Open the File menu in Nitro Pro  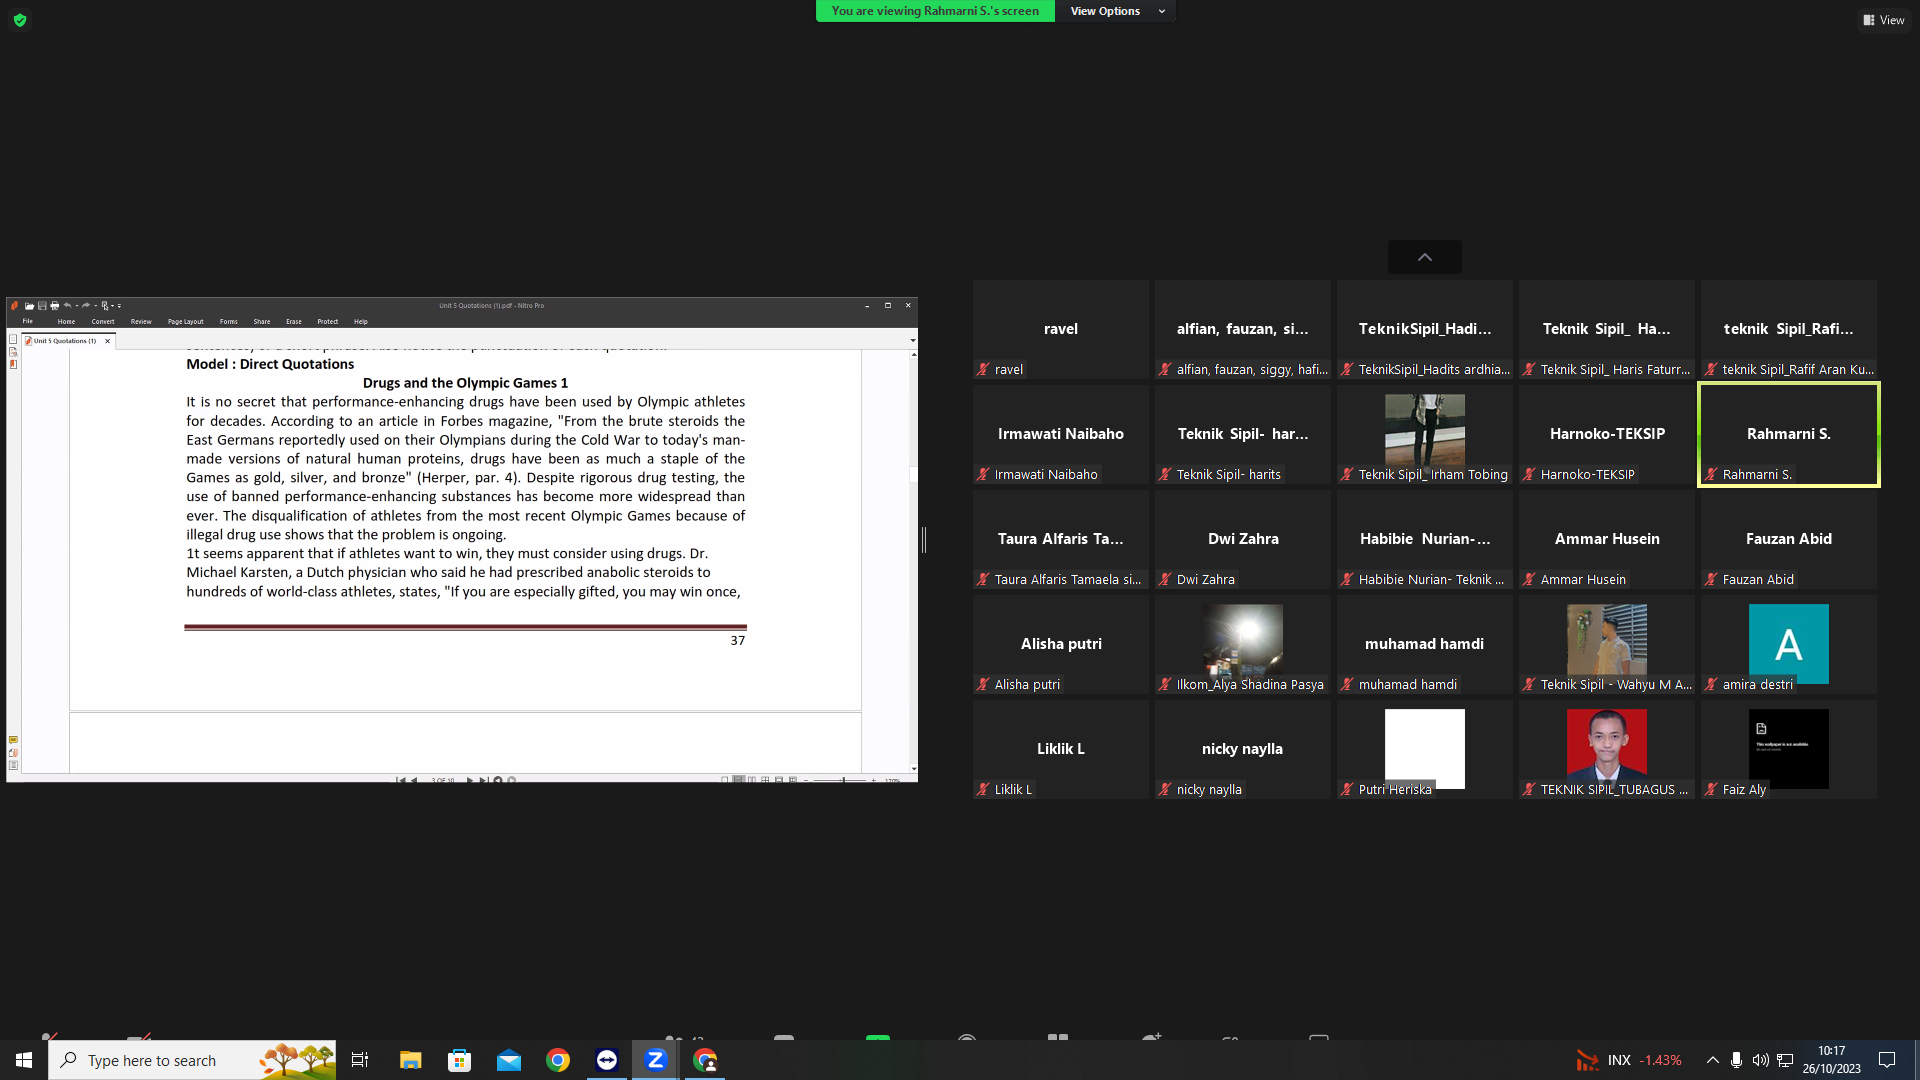point(28,321)
